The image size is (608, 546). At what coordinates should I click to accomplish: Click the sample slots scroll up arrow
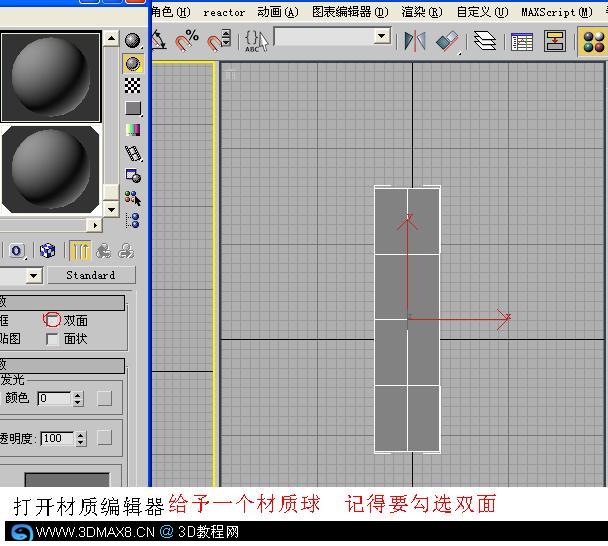pyautogui.click(x=111, y=38)
